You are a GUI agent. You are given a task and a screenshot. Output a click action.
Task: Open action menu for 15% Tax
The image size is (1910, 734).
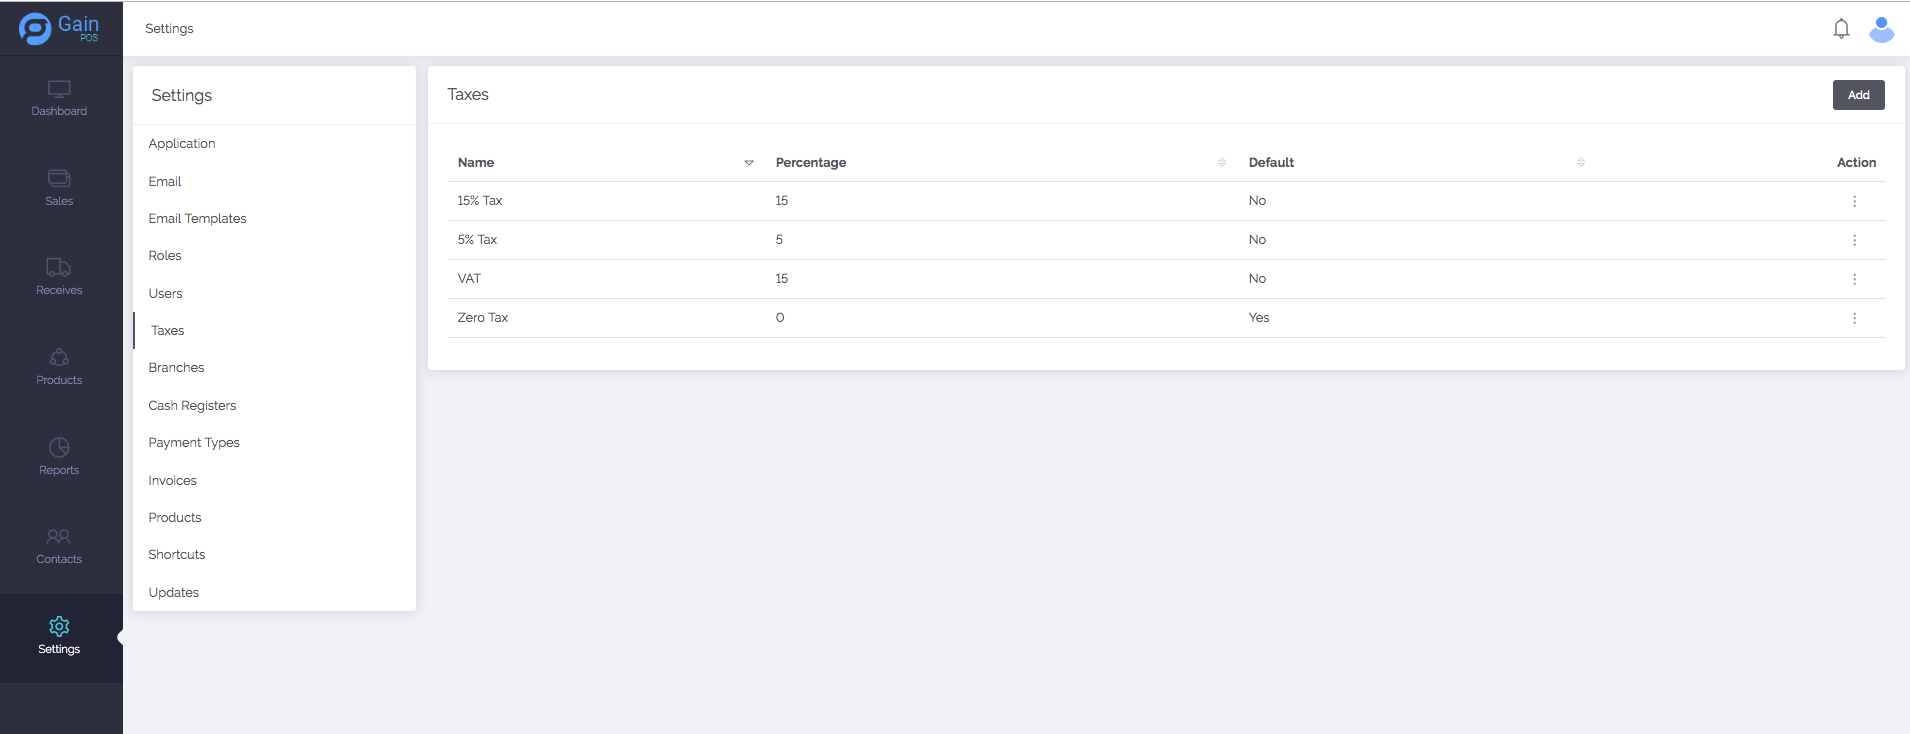click(1854, 201)
